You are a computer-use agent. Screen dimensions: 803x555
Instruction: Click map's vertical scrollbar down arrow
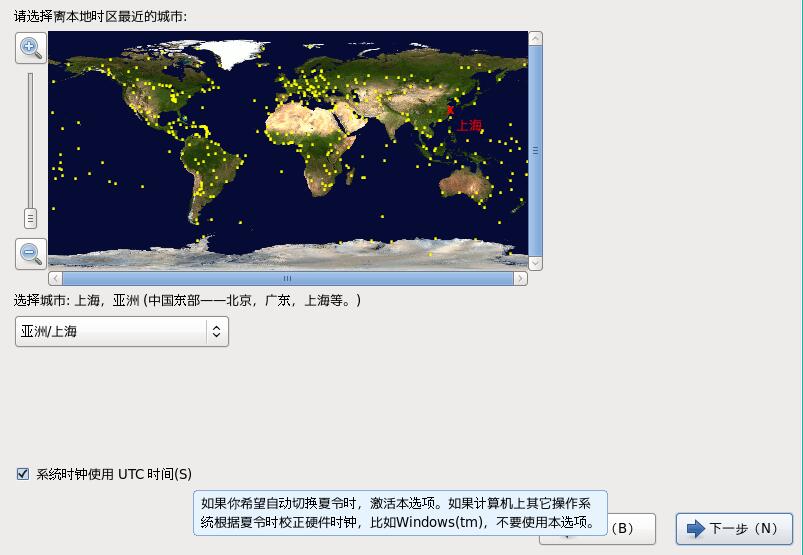(x=535, y=263)
